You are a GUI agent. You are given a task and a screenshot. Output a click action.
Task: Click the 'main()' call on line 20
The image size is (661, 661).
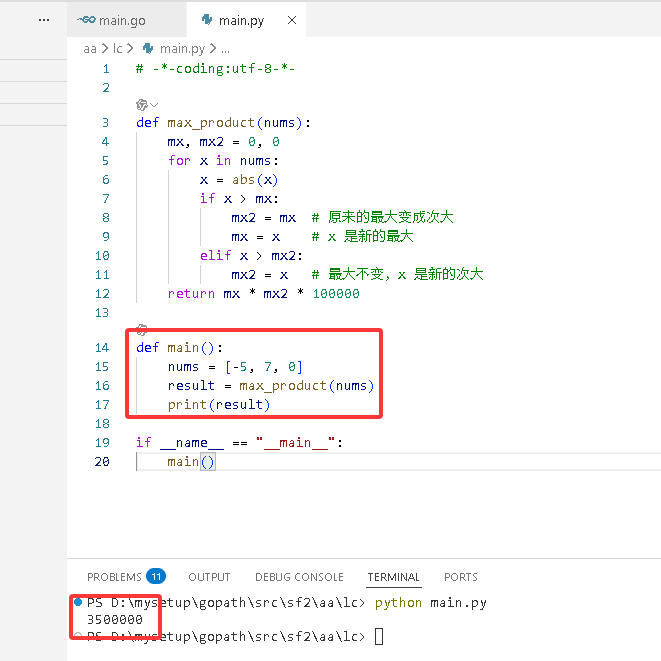pos(191,462)
